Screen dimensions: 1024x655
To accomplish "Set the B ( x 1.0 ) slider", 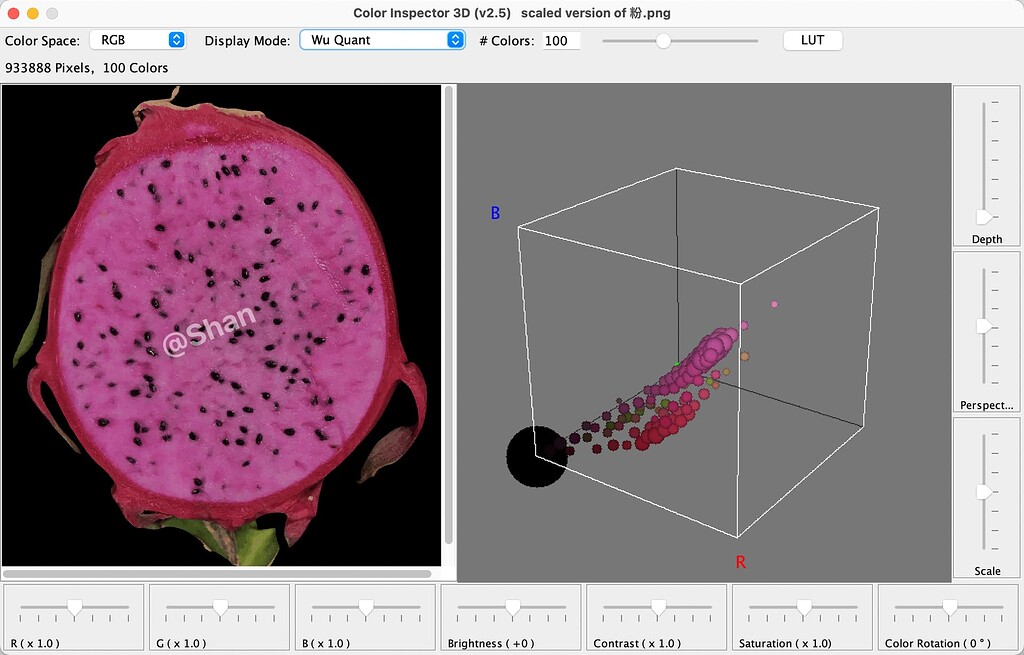I will pos(365,605).
